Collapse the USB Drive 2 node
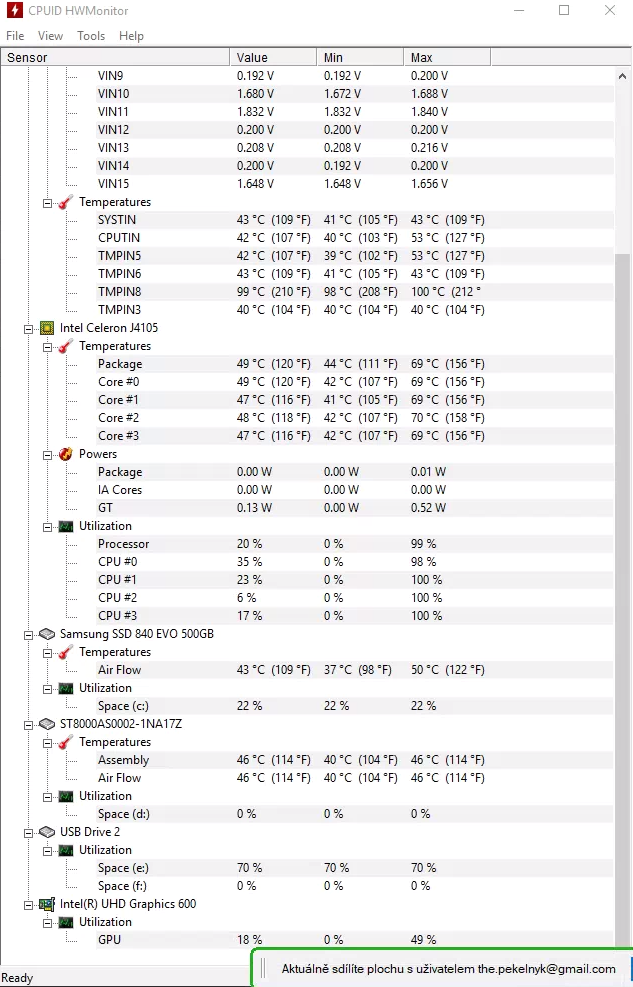This screenshot has height=987, width=633. point(28,833)
